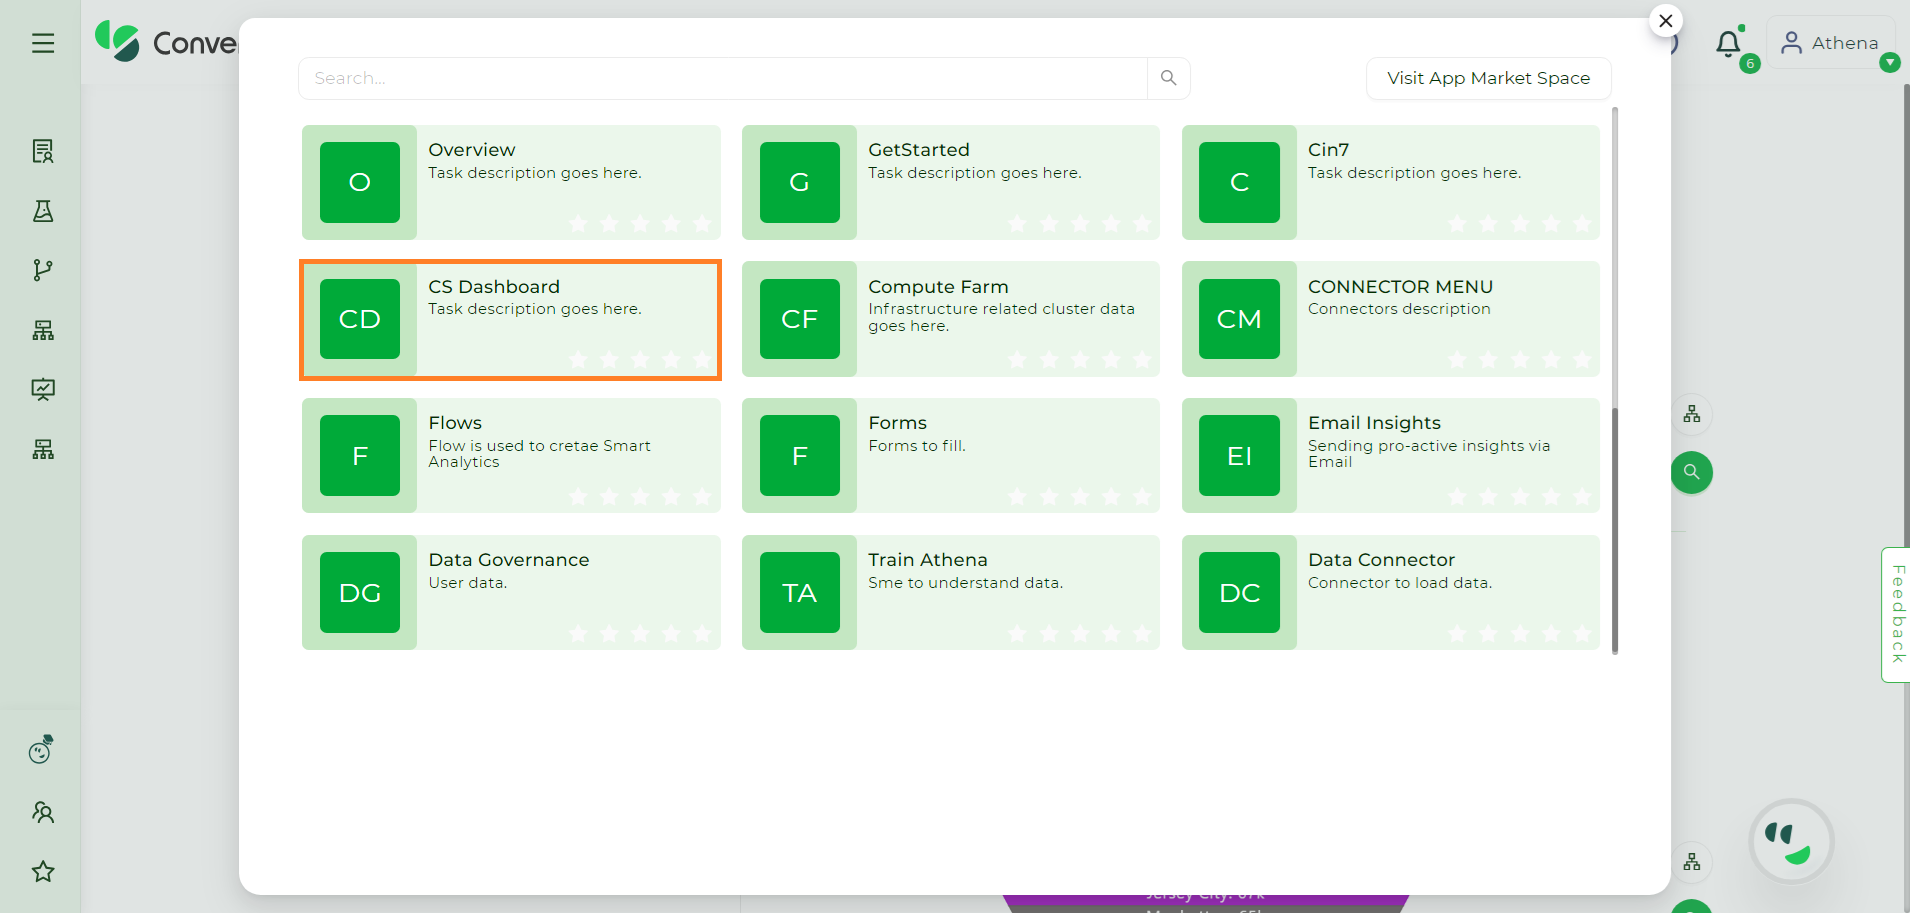The image size is (1910, 913).
Task: Click the C icon of Cin7 app
Action: pyautogui.click(x=1239, y=182)
